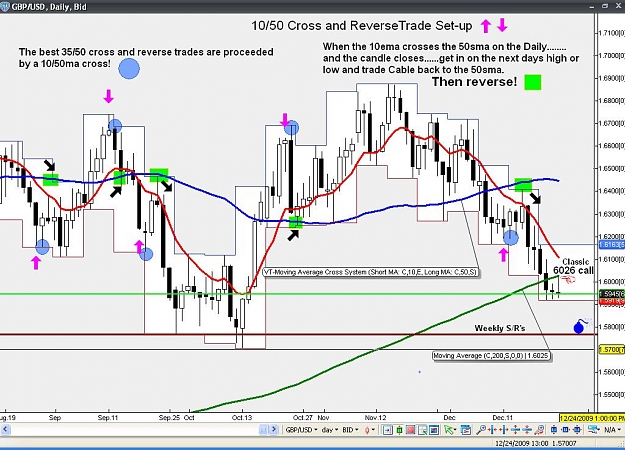Click the 1.6163 blue price tag
This screenshot has height=450, width=625.
(x=612, y=244)
